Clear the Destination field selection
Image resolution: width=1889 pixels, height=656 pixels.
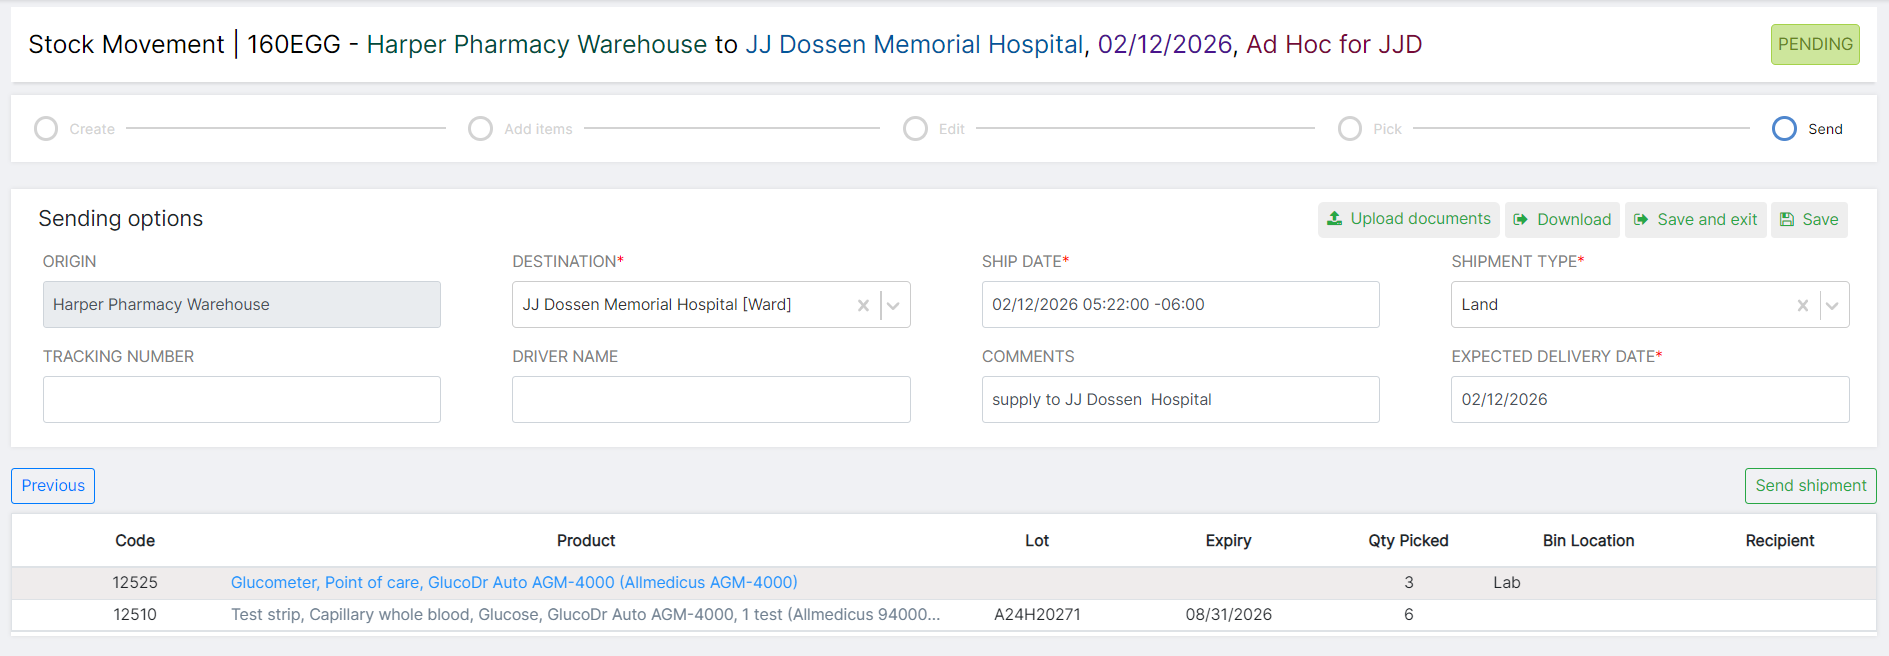863,305
